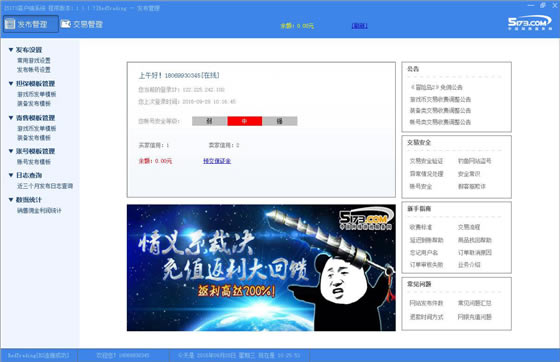This screenshot has width=560, height=362.
Task: Open the 钓鱼网站盗号 link
Action: (x=475, y=161)
